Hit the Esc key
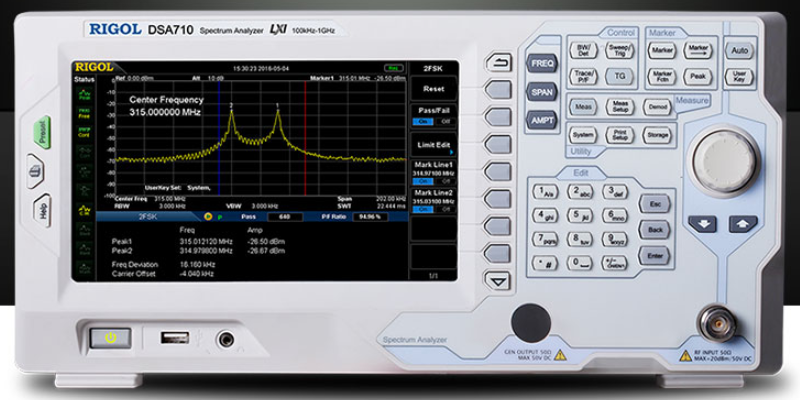Image resolution: width=800 pixels, height=400 pixels. [x=655, y=203]
